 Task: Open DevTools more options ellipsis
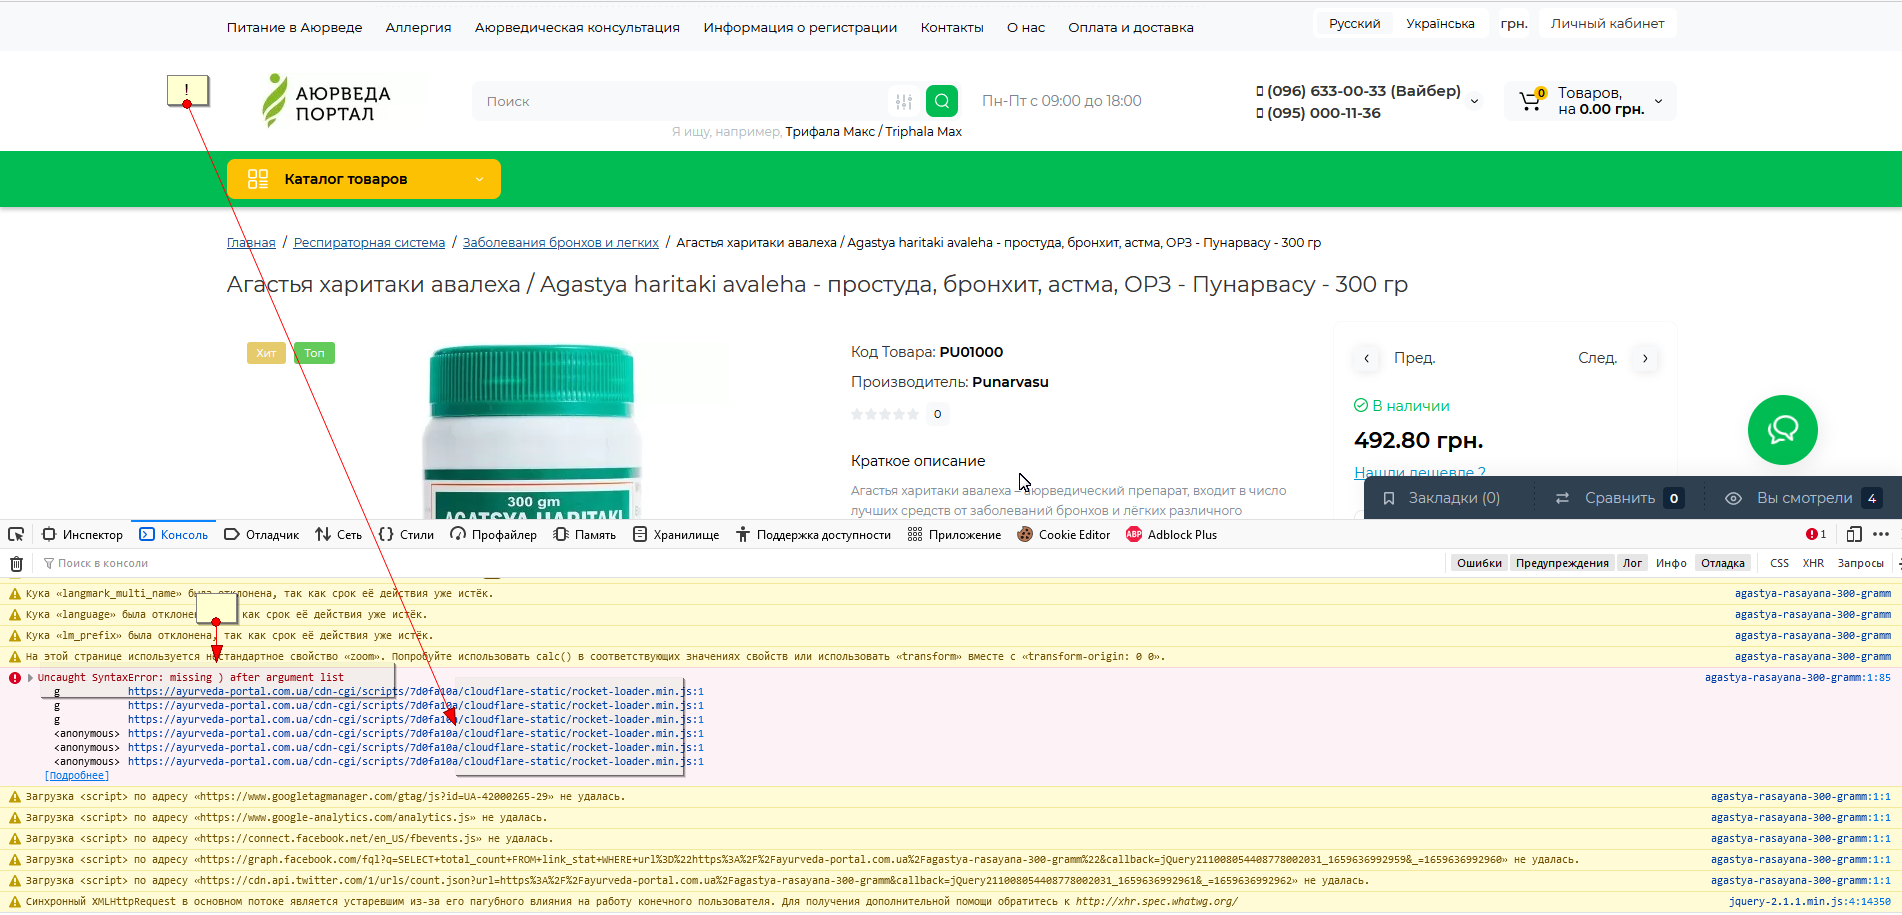pyautogui.click(x=1881, y=534)
